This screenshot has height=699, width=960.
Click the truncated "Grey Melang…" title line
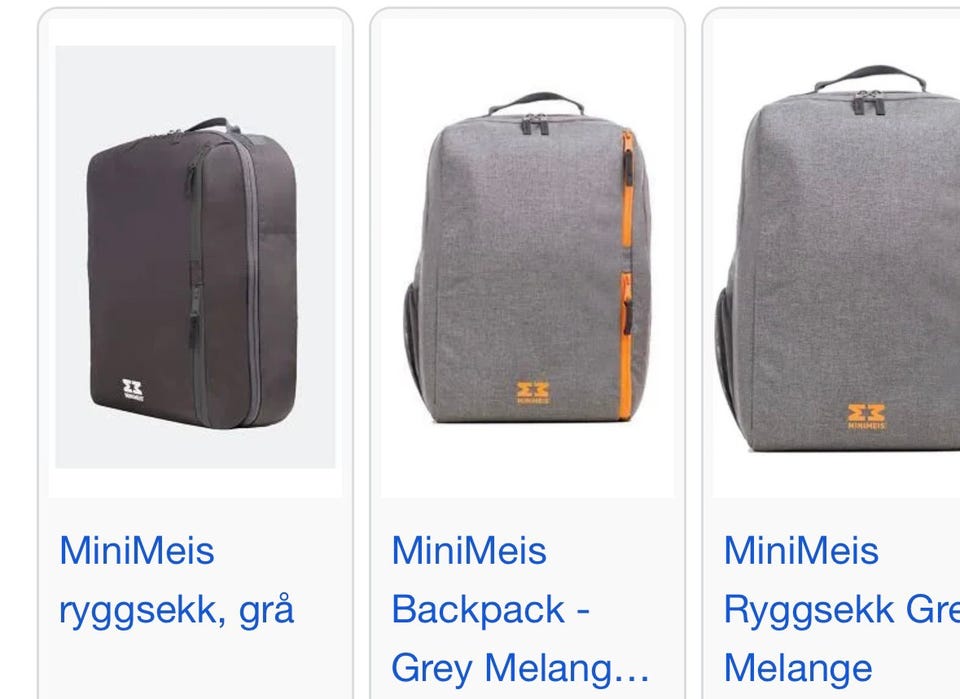(520, 668)
